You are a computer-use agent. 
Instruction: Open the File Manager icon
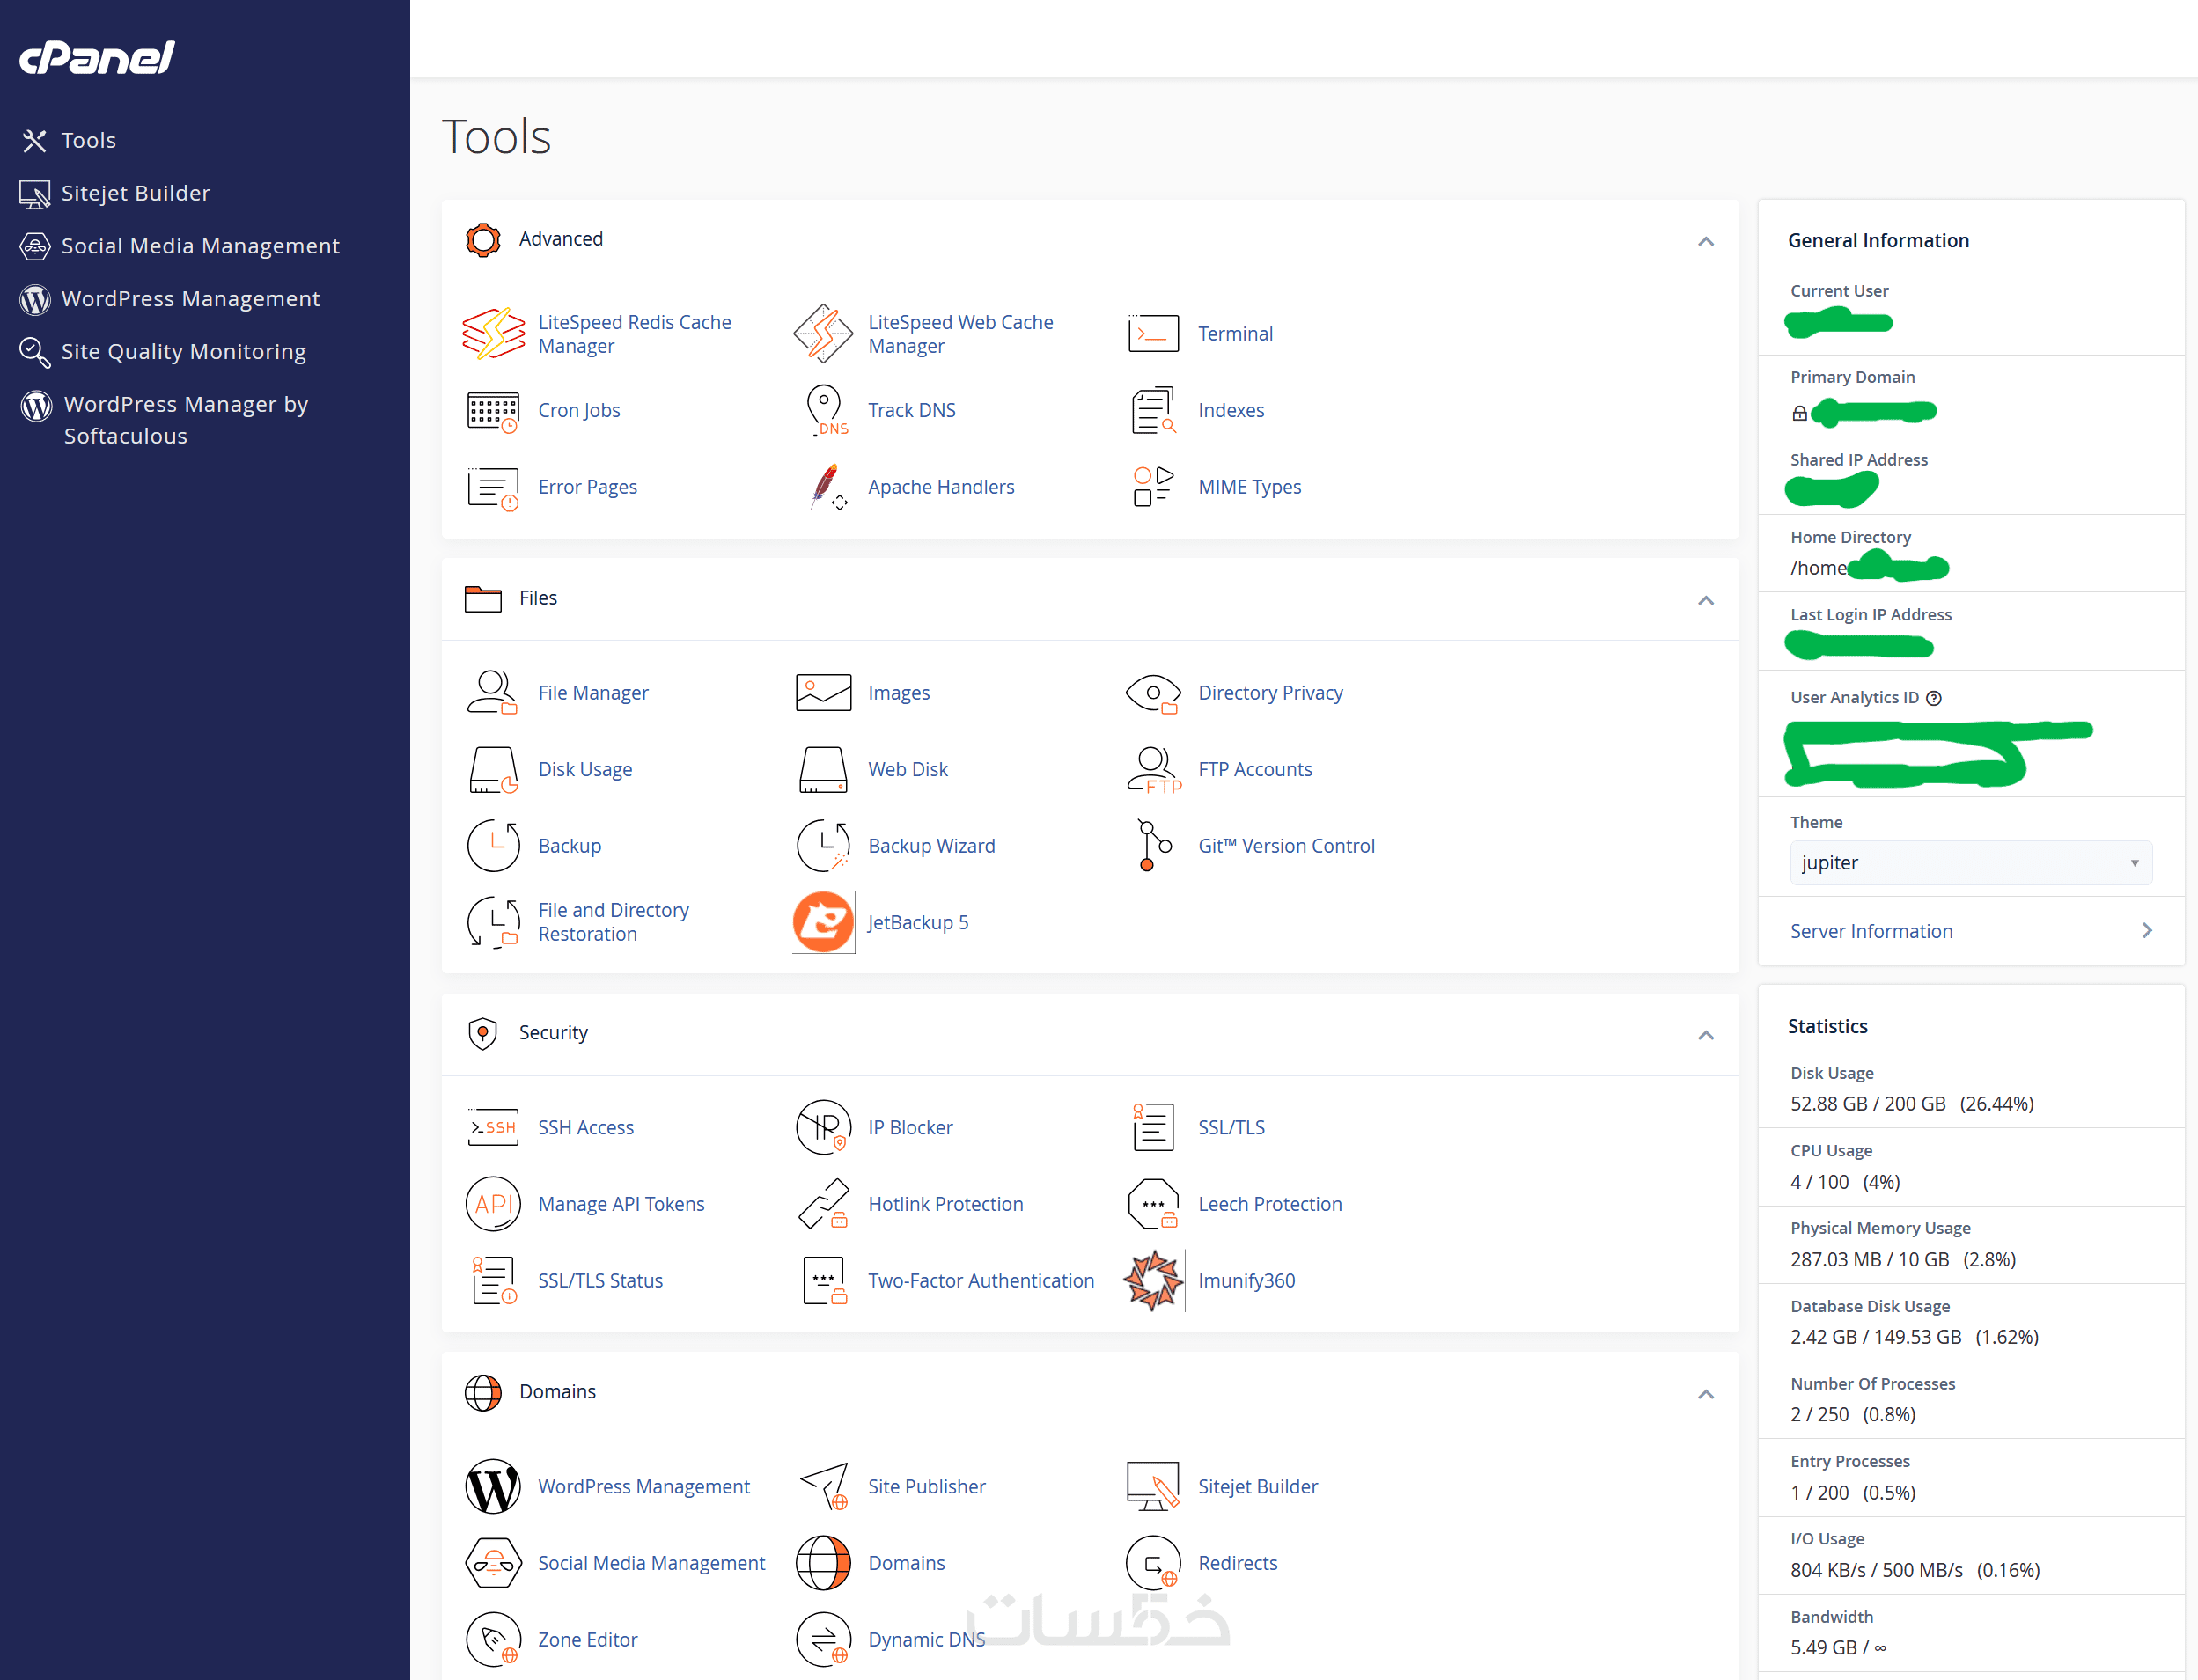point(493,693)
